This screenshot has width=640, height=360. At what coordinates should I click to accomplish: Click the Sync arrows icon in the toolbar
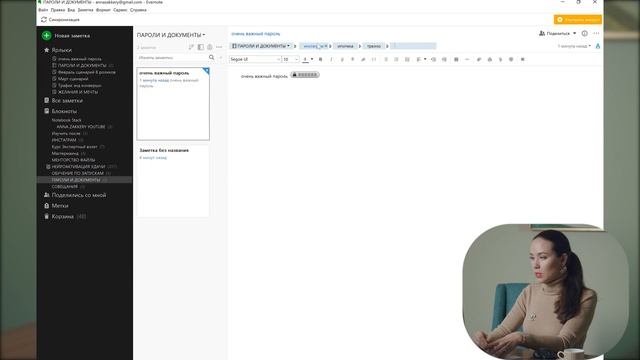(x=44, y=20)
